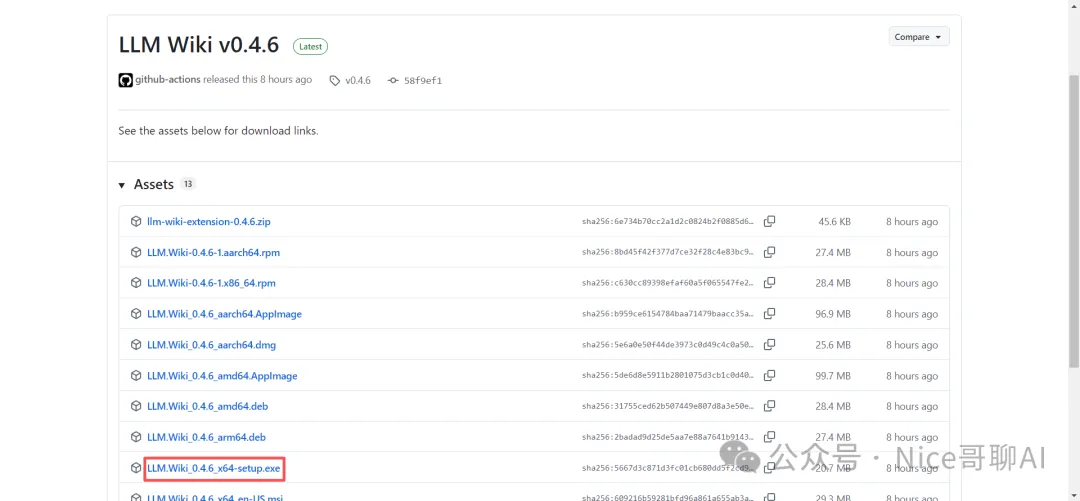Click sha256 hash text starting 5e6a0e50
Image resolution: width=1080 pixels, height=501 pixels.
(668, 345)
